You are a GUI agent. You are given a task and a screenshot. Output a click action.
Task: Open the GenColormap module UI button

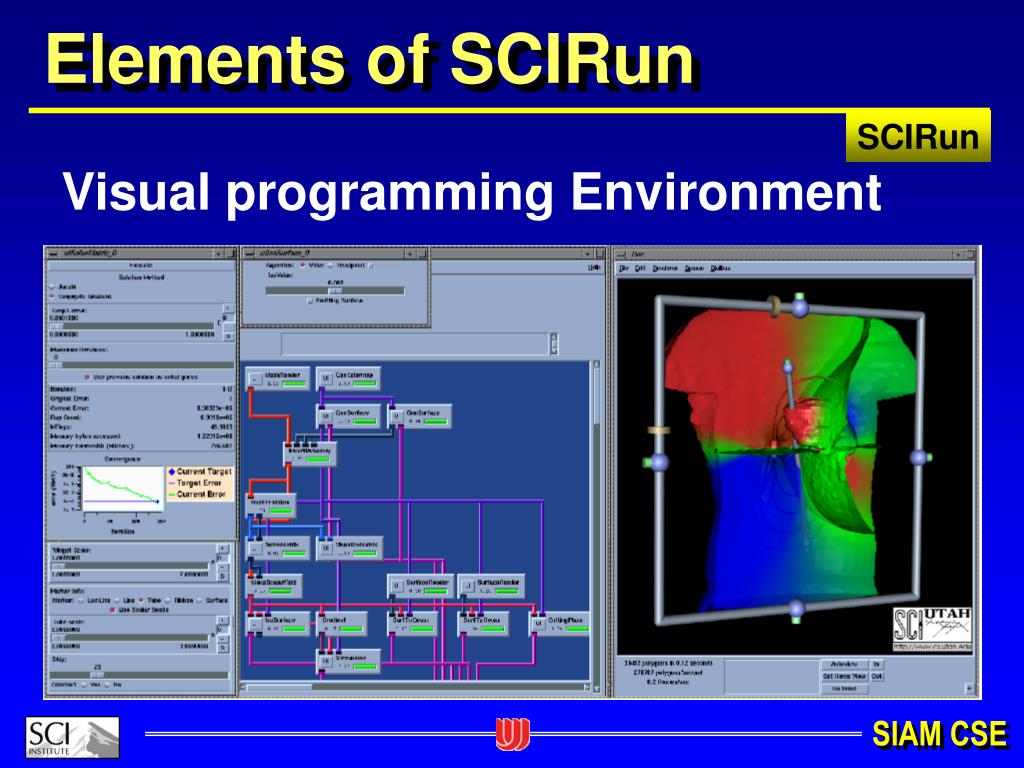coord(326,379)
